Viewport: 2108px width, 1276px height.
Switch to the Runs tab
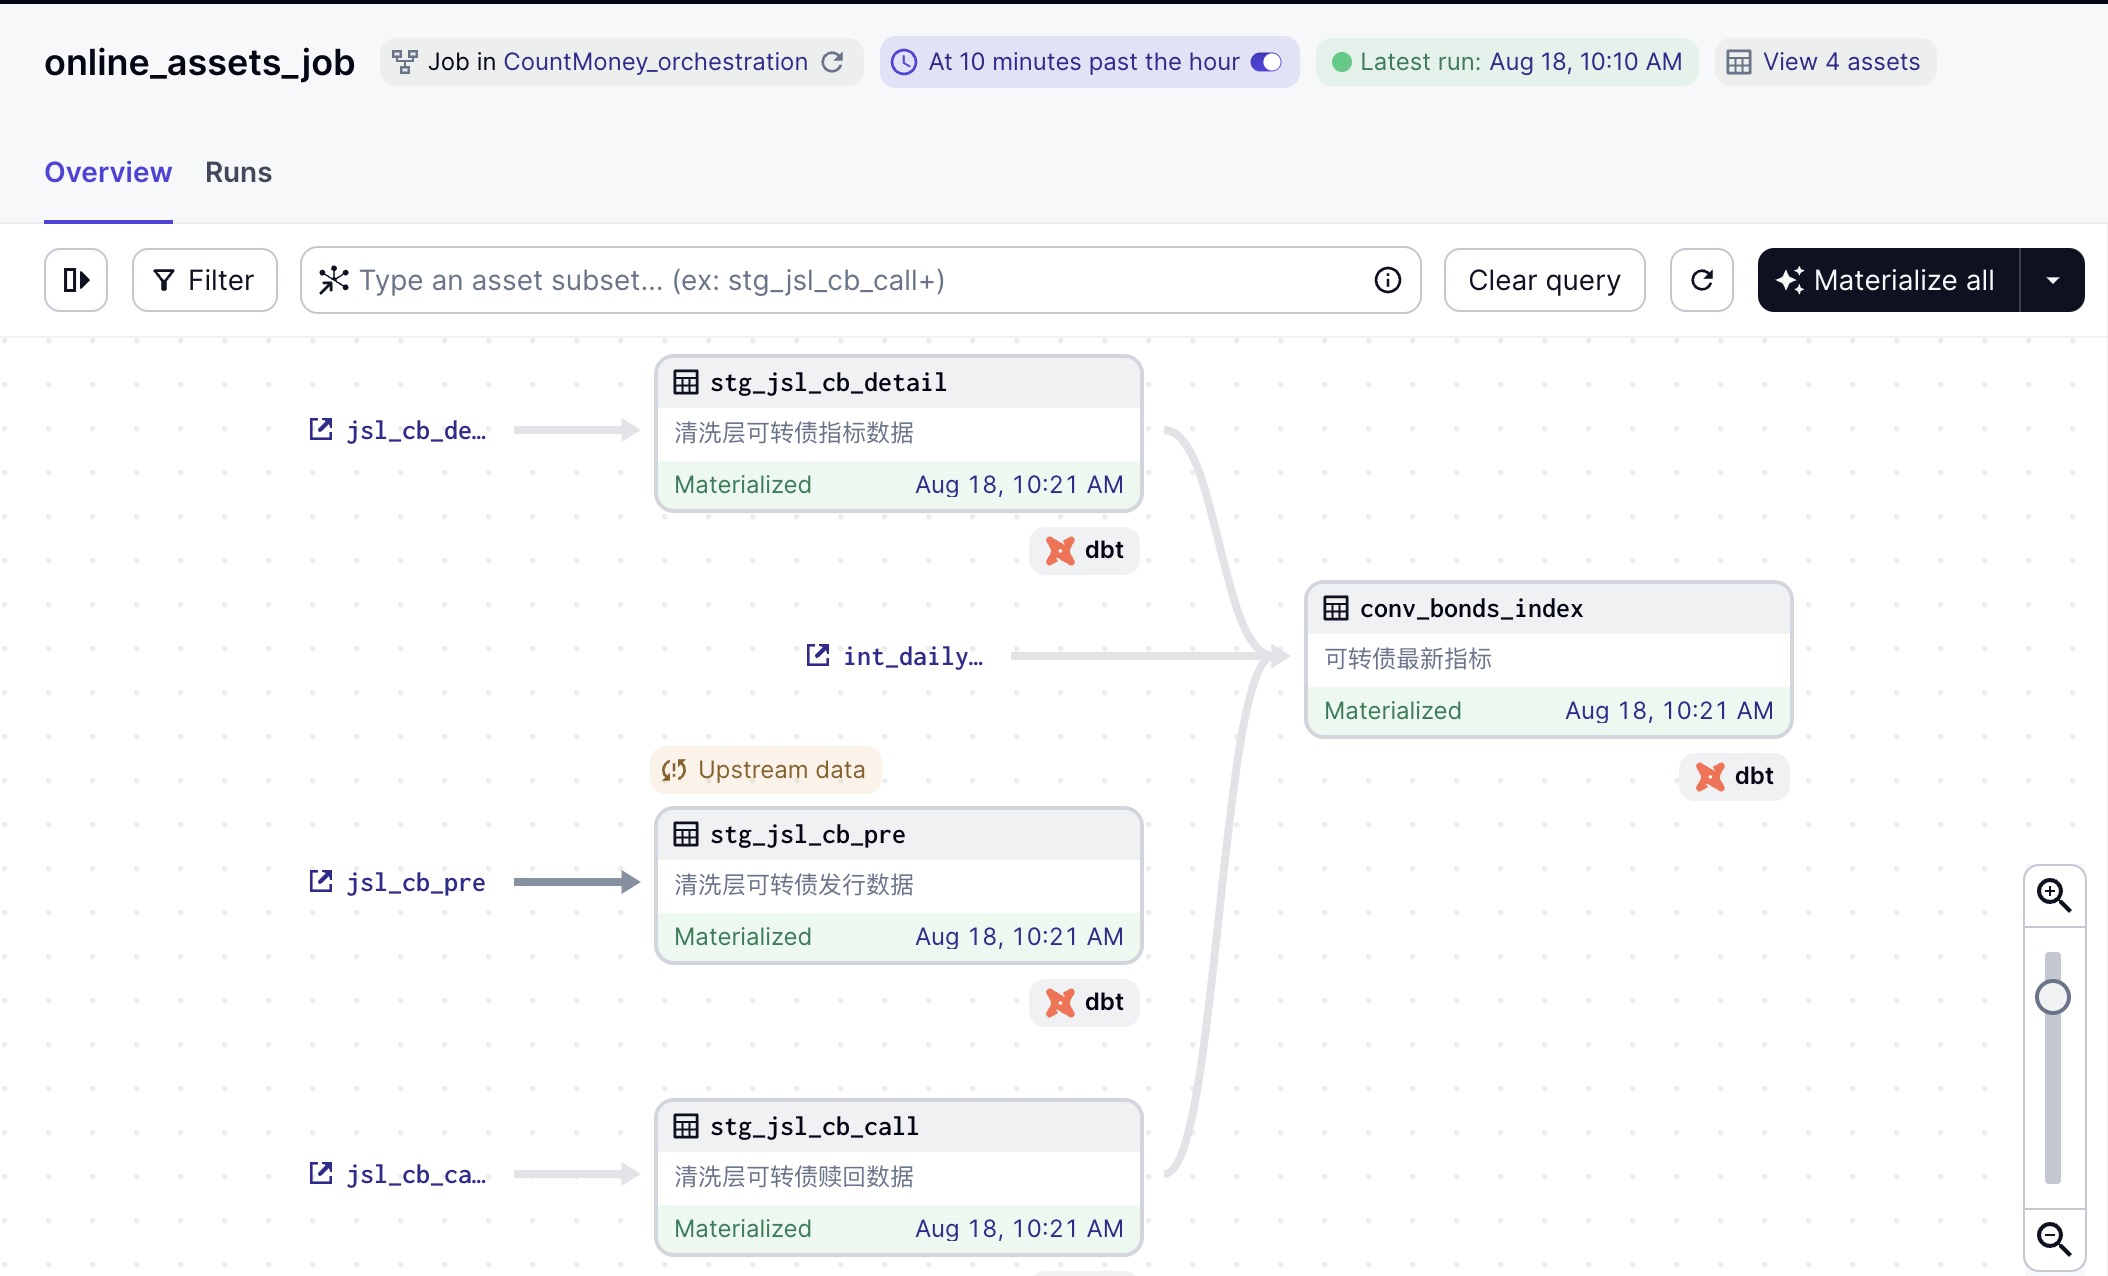pos(238,172)
